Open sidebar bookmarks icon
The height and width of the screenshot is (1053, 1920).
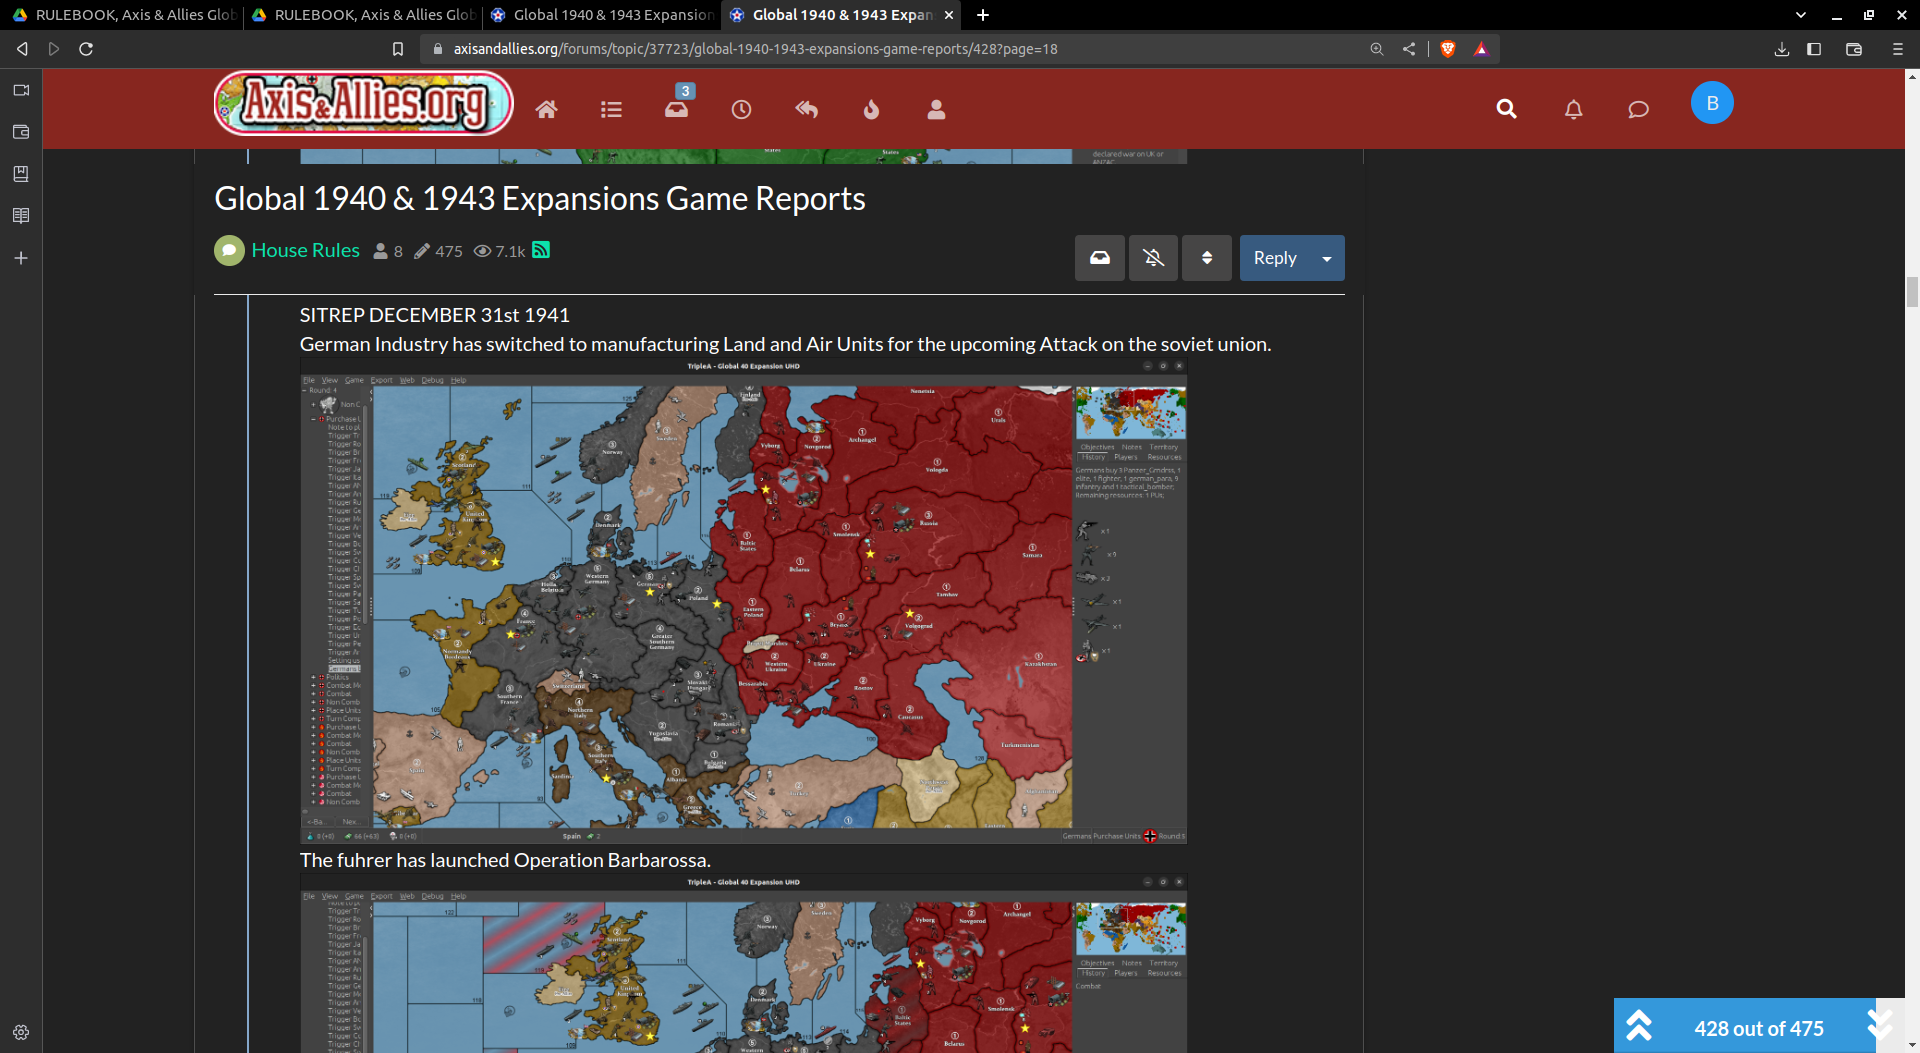pyautogui.click(x=21, y=174)
